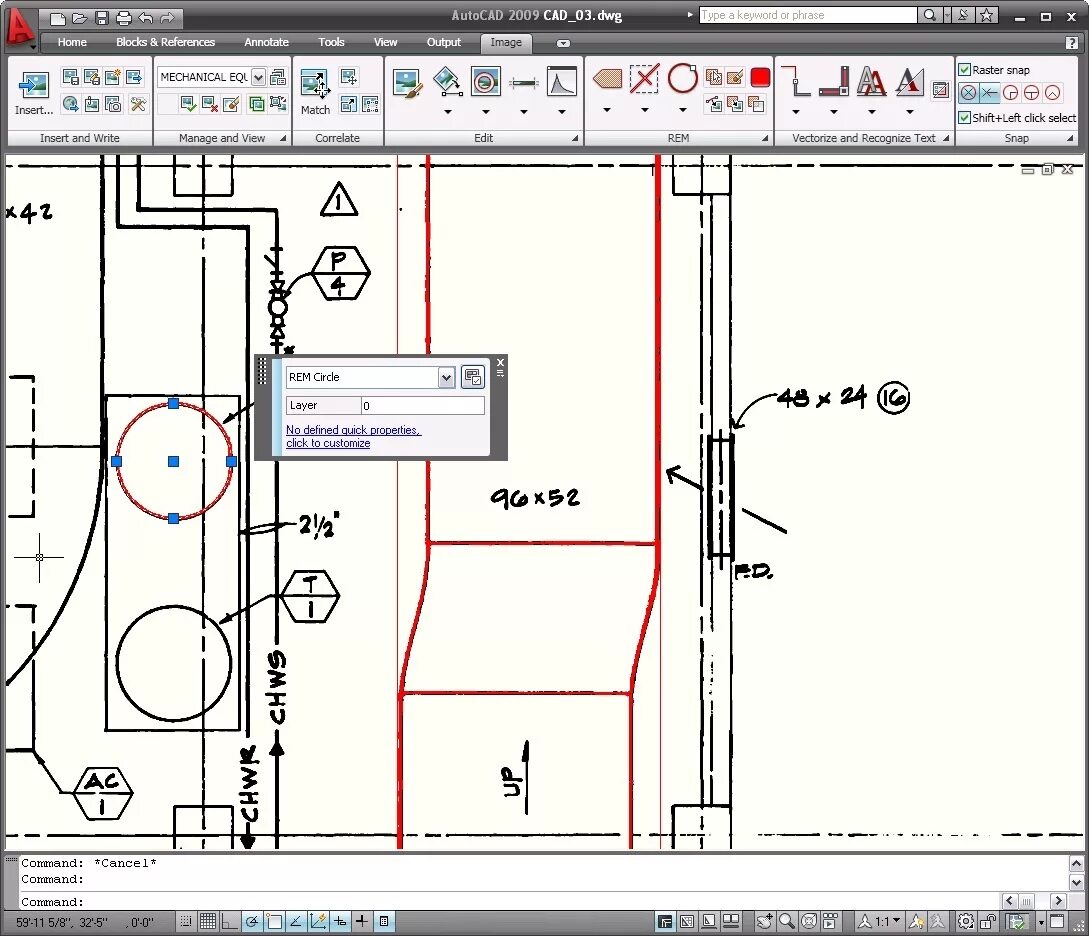Switch to the Annotate tab
This screenshot has width=1089, height=936.
[266, 42]
